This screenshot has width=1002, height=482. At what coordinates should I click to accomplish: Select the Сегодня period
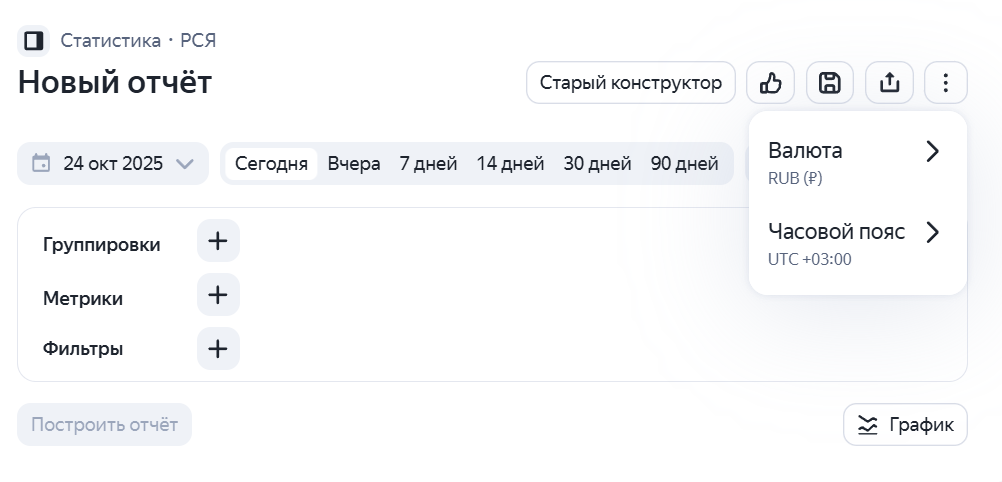(x=271, y=164)
